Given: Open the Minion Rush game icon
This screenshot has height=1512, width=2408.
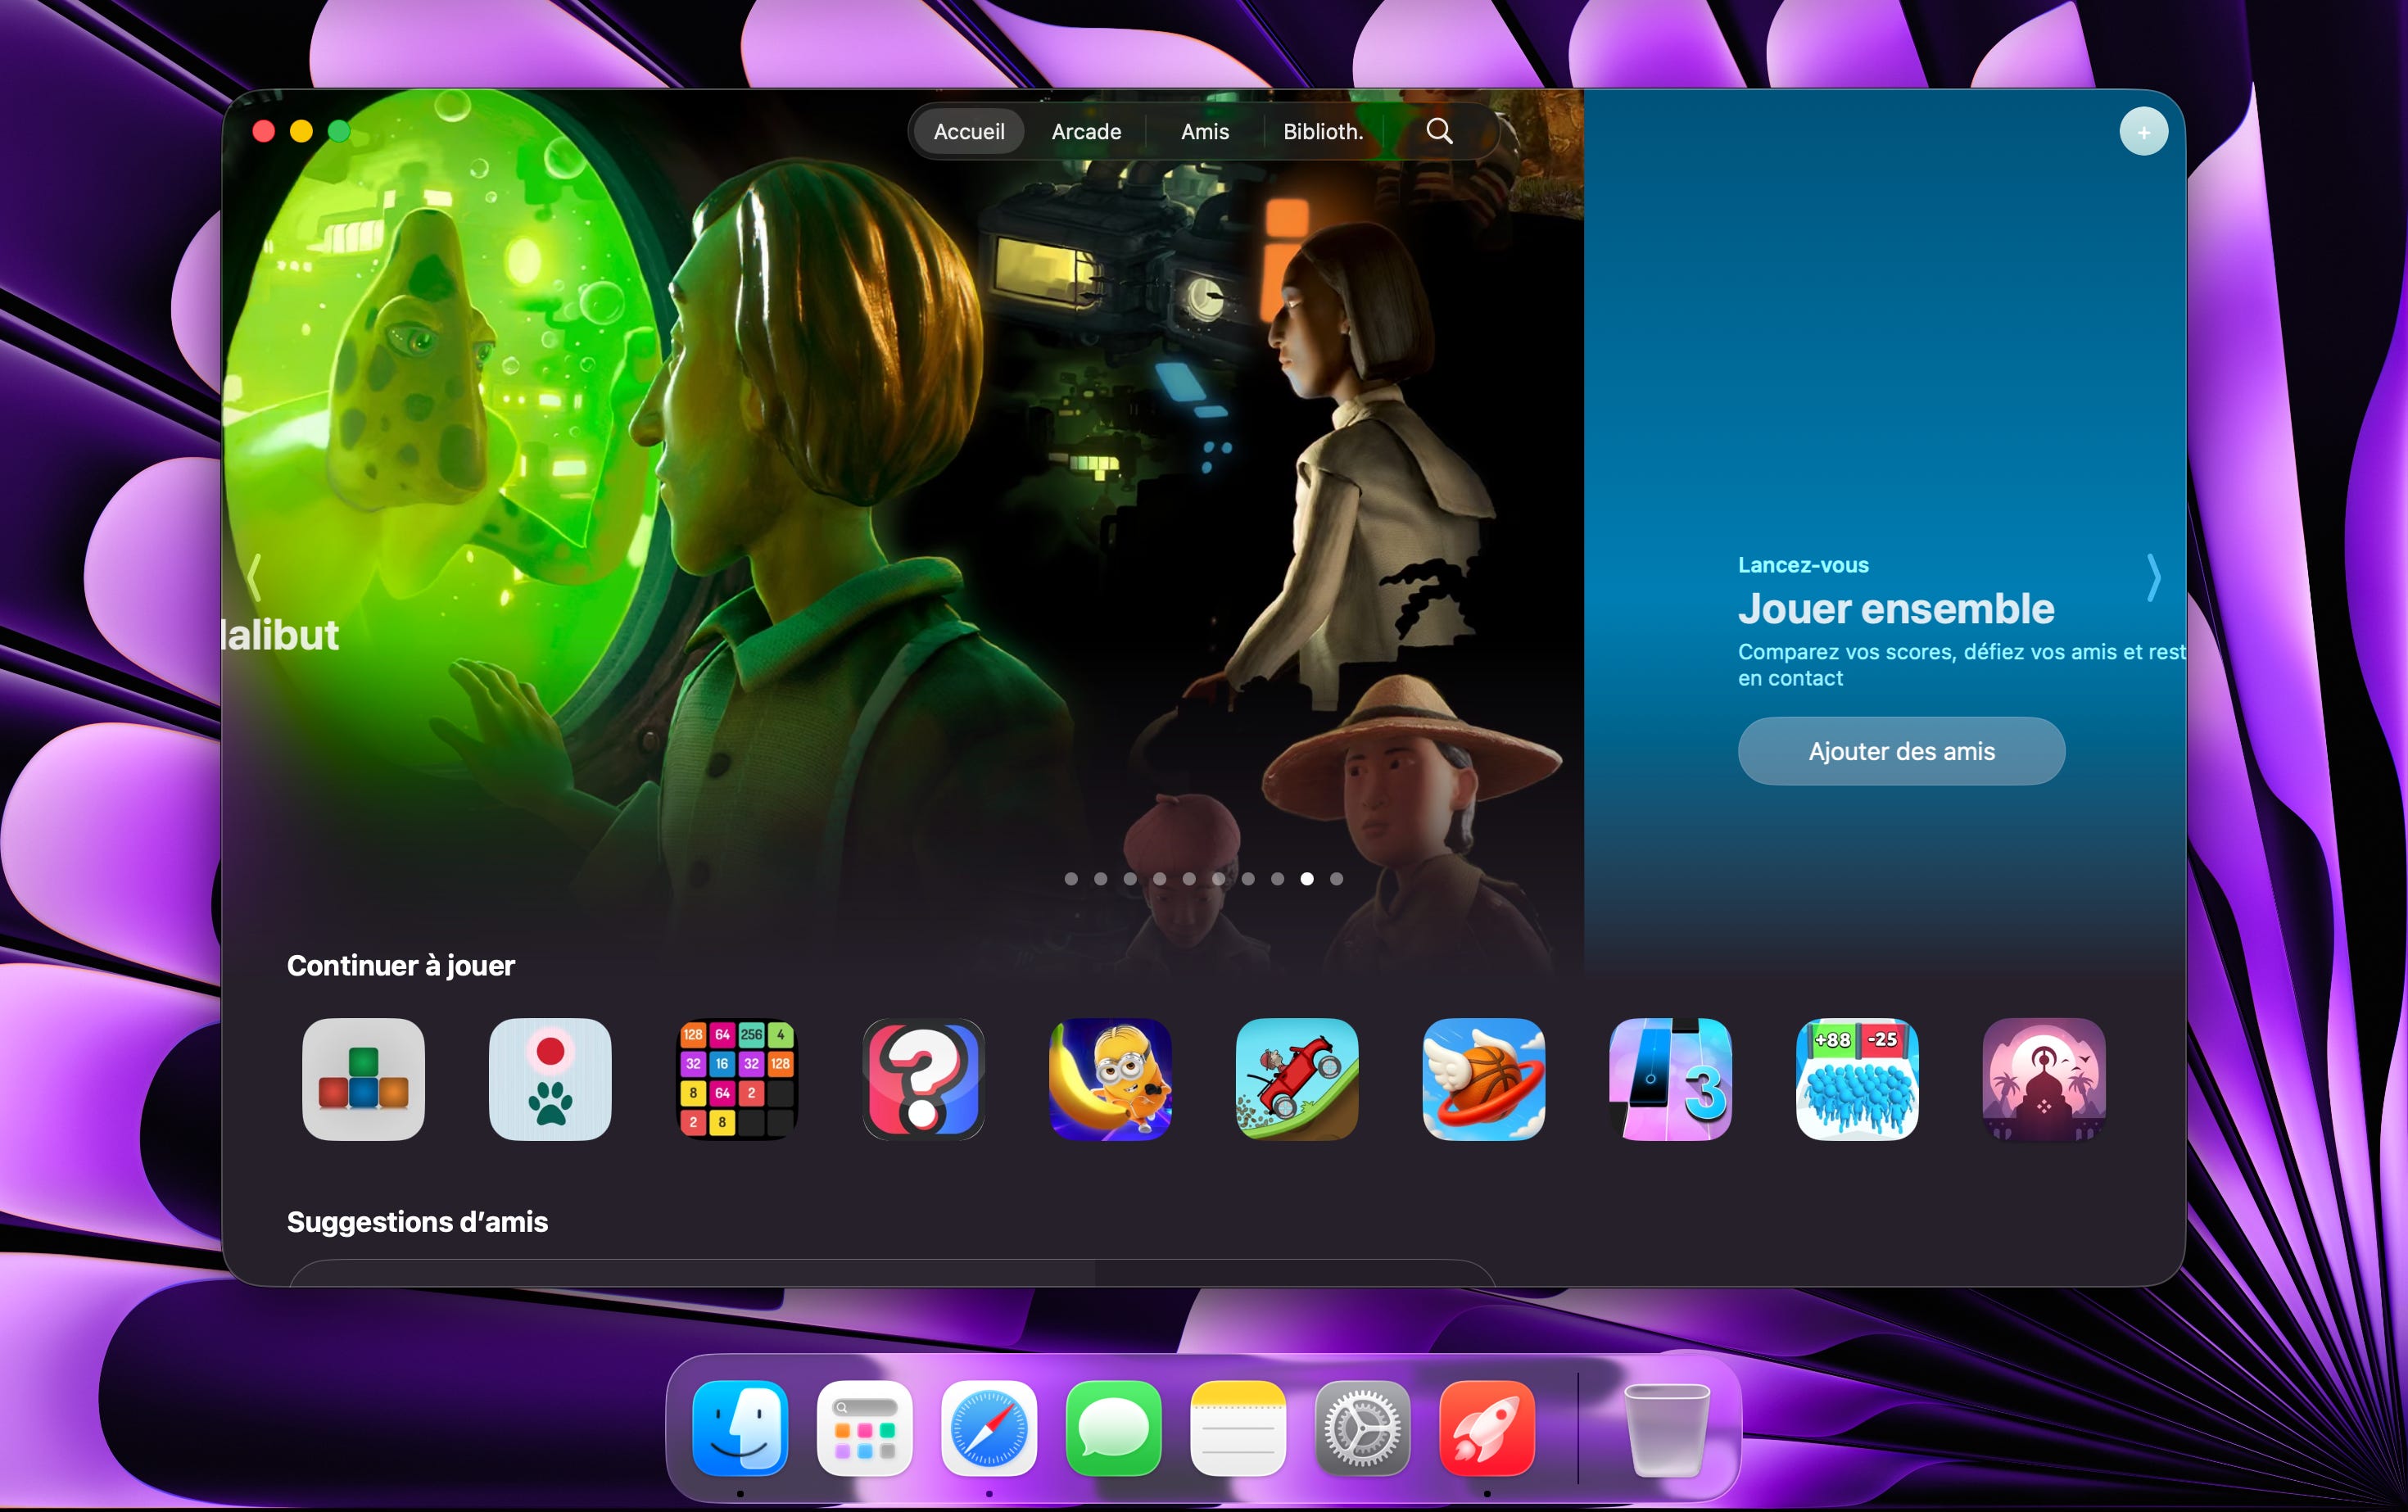Looking at the screenshot, I should (x=1110, y=1079).
